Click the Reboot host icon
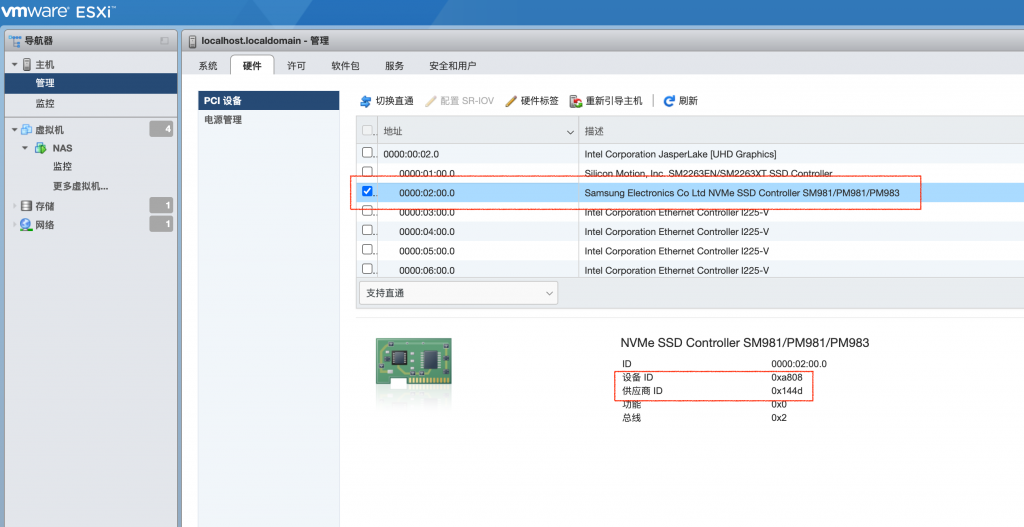The image size is (1024, 527). point(576,101)
